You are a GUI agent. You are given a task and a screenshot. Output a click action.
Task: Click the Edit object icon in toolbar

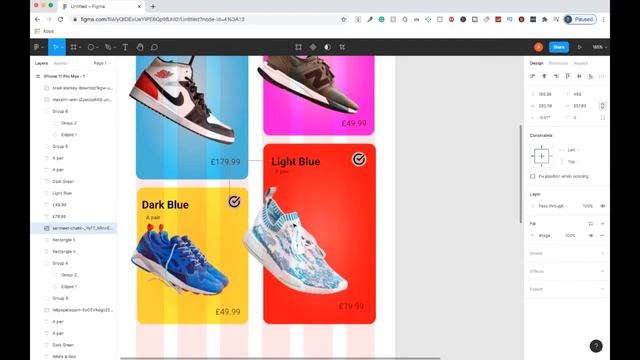tap(298, 47)
